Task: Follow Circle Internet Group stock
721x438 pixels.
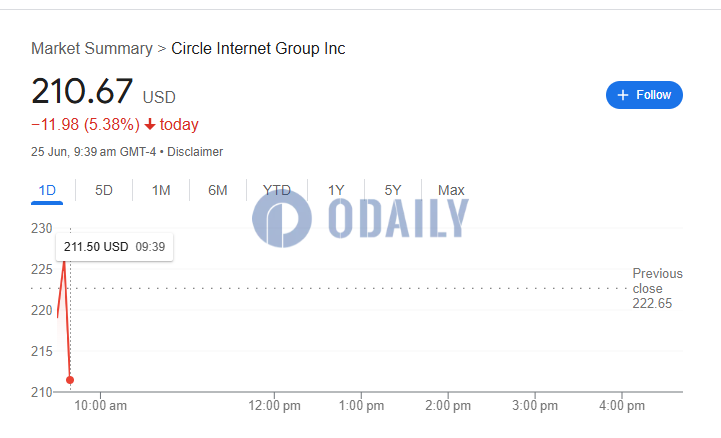Action: click(644, 95)
